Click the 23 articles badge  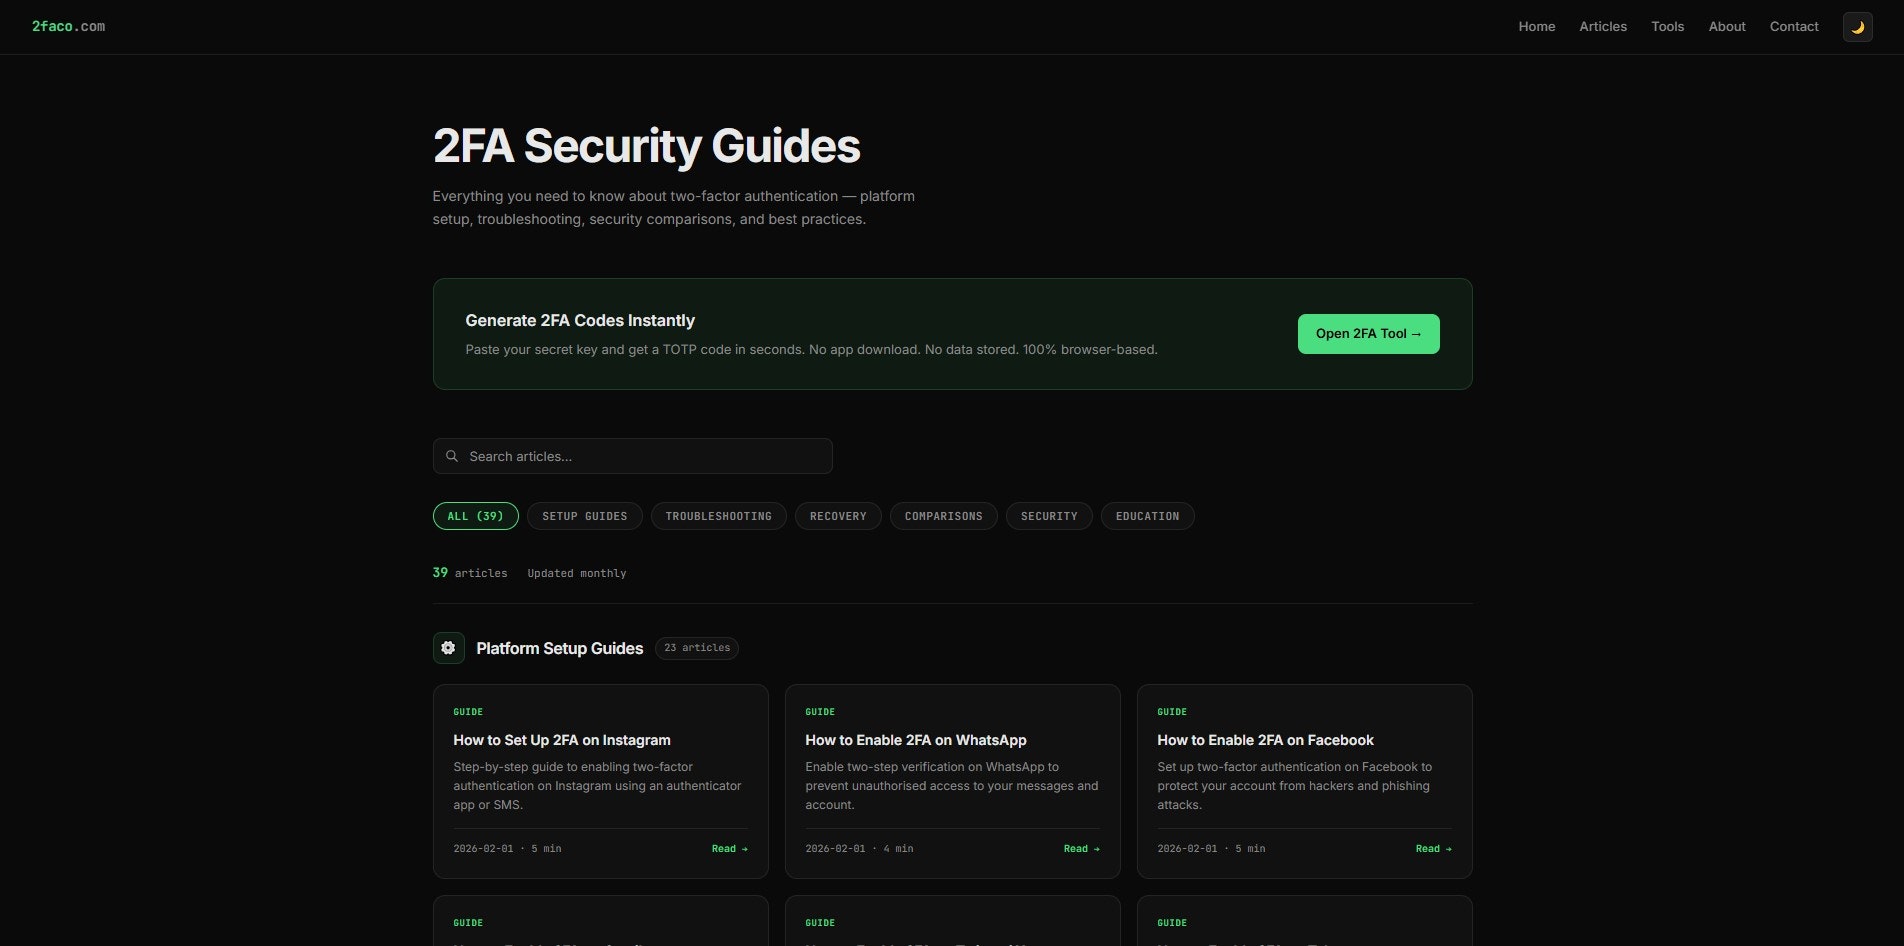pos(697,648)
